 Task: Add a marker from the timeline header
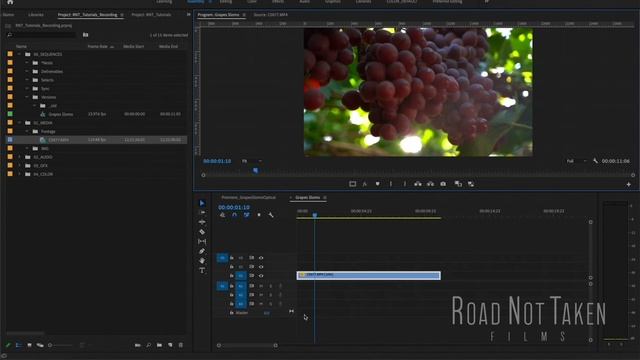[259, 215]
